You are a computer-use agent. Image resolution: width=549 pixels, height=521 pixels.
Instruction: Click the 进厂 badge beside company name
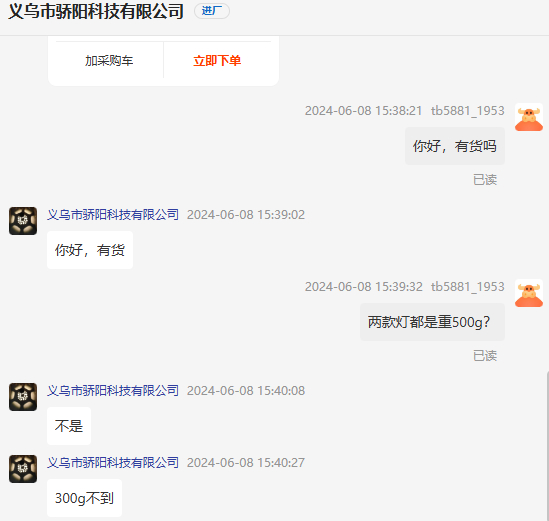click(x=212, y=11)
